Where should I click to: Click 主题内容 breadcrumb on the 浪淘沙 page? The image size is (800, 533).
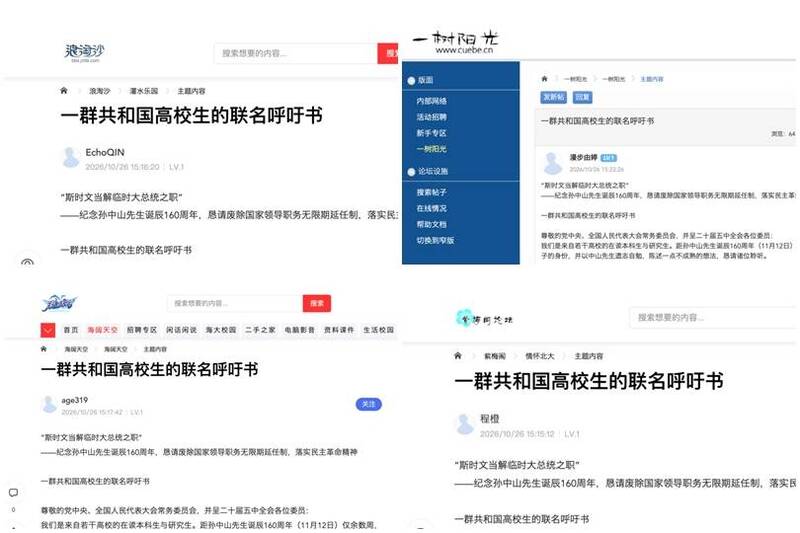[191, 91]
